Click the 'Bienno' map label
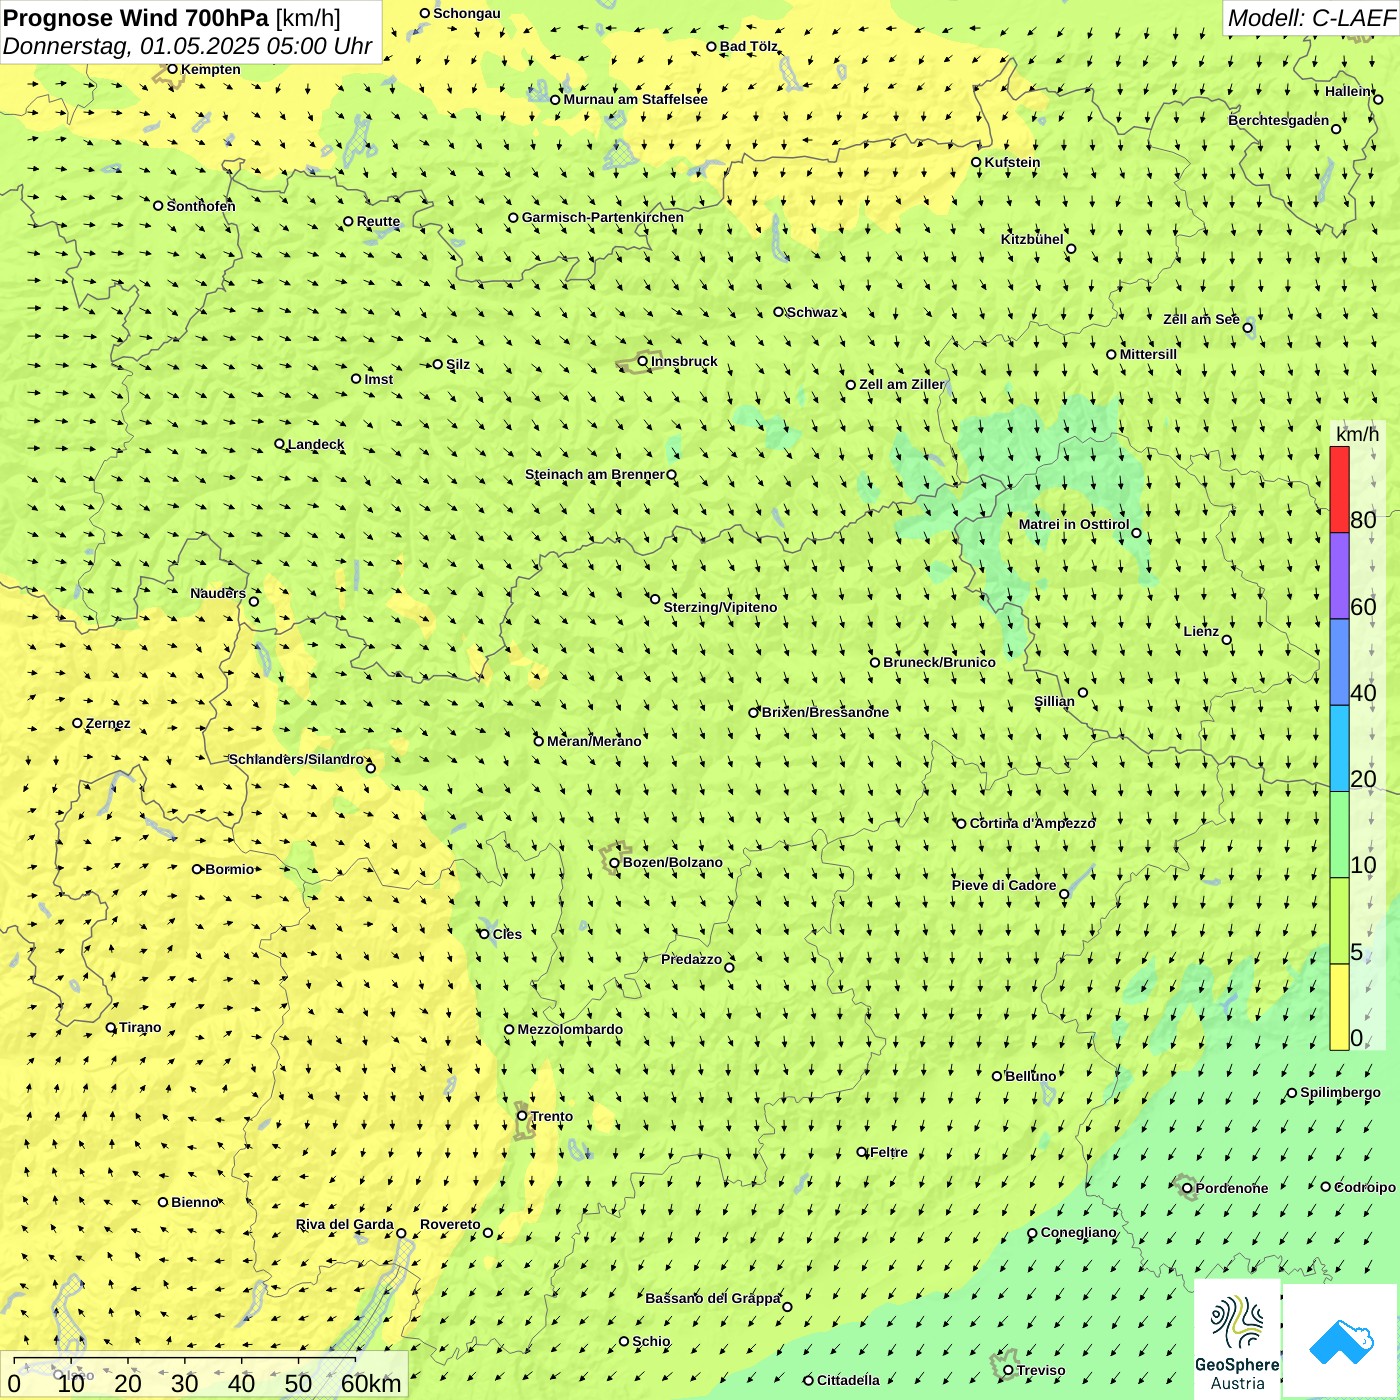The height and width of the screenshot is (1400, 1400). click(x=195, y=1202)
